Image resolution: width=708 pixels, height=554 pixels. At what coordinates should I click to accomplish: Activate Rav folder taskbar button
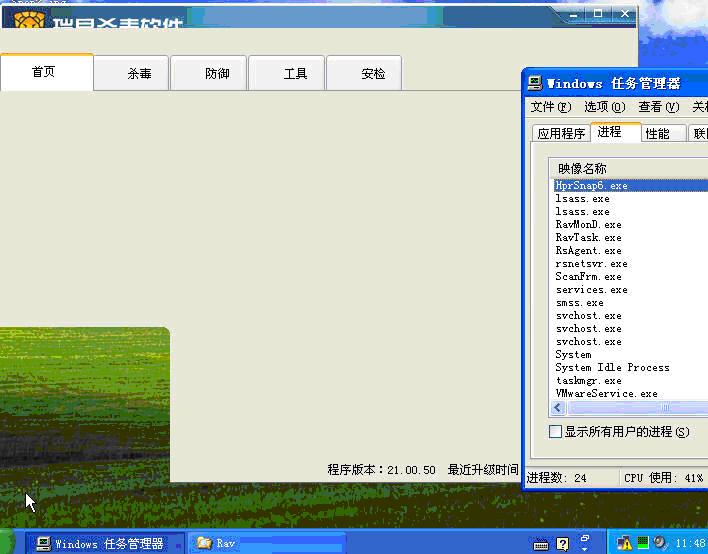266,543
